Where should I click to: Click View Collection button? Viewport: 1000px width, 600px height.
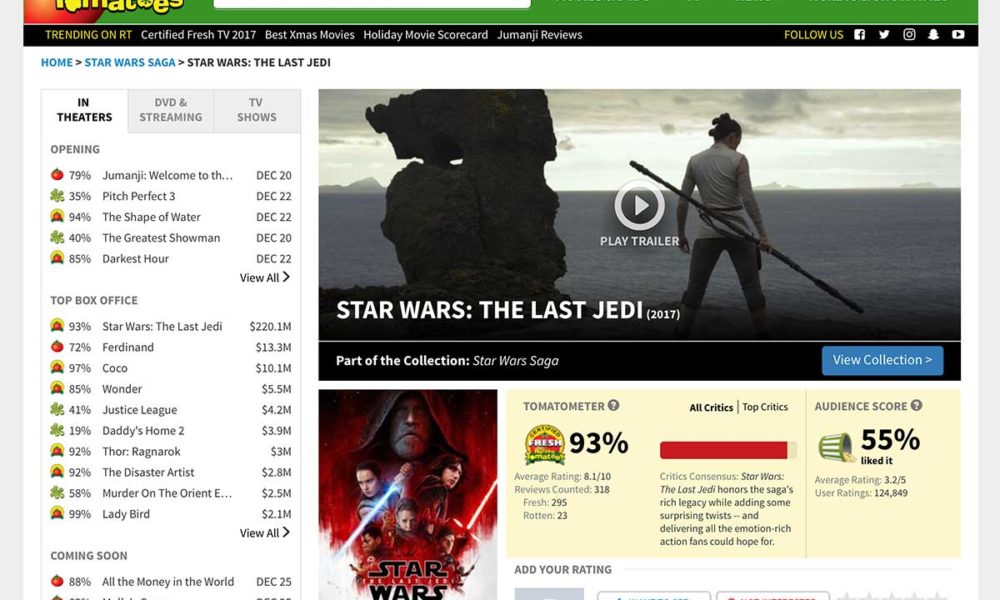[x=882, y=360]
